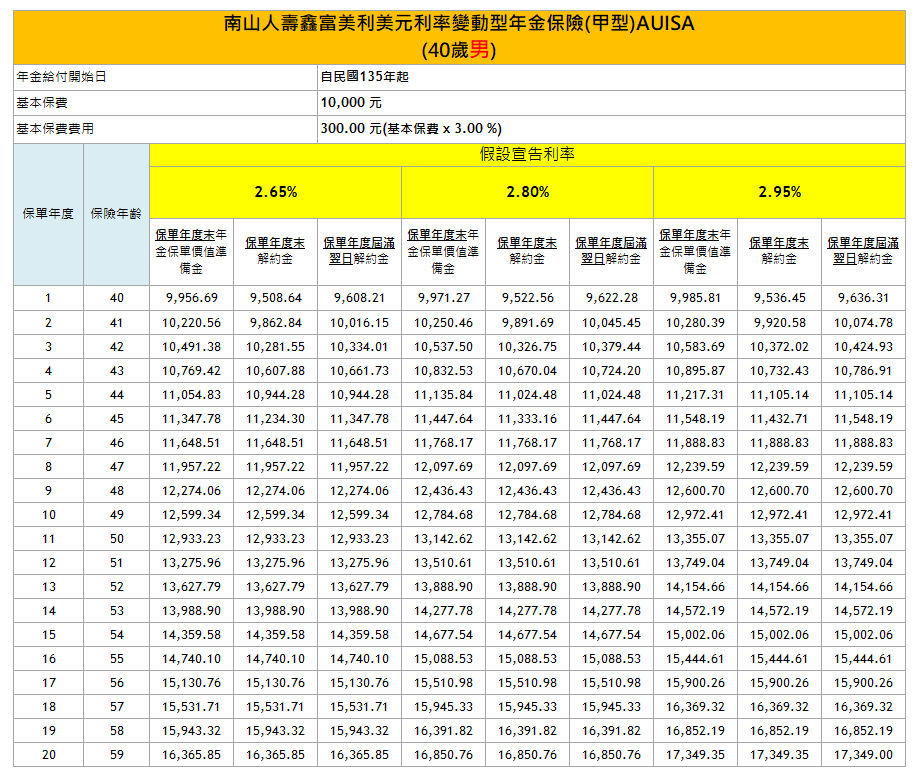Click insurance age cell 52
This screenshot has width=914, height=777.
(117, 587)
